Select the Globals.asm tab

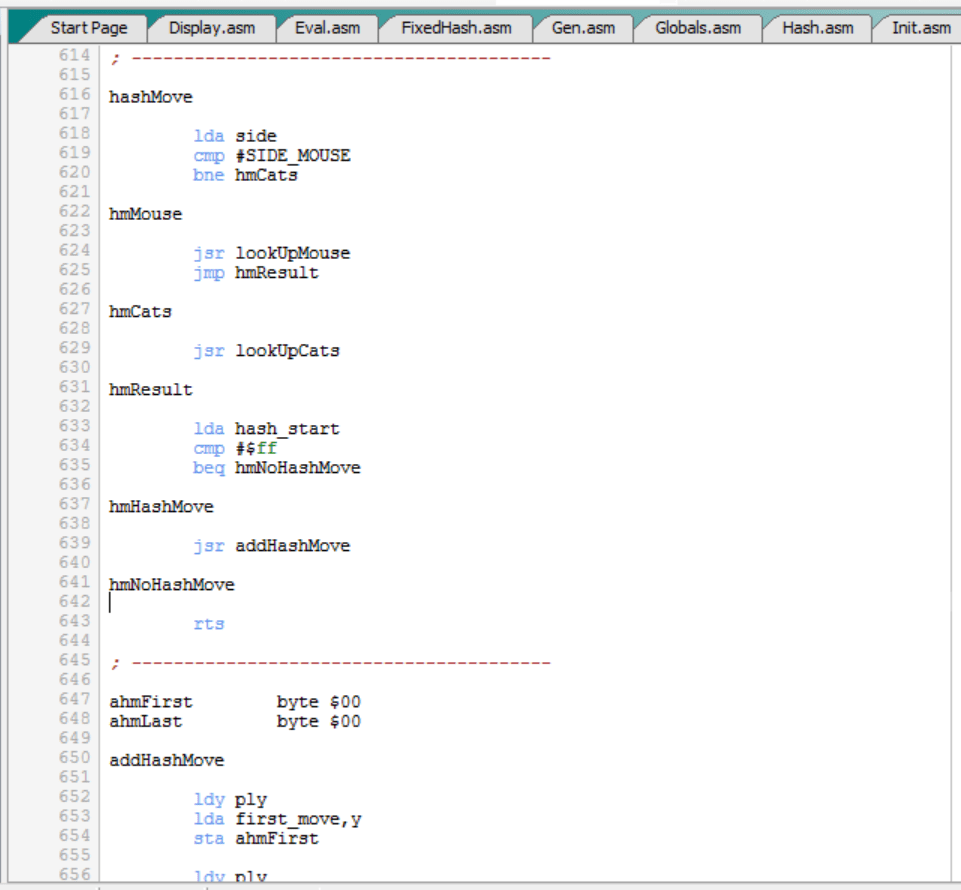coord(698,28)
